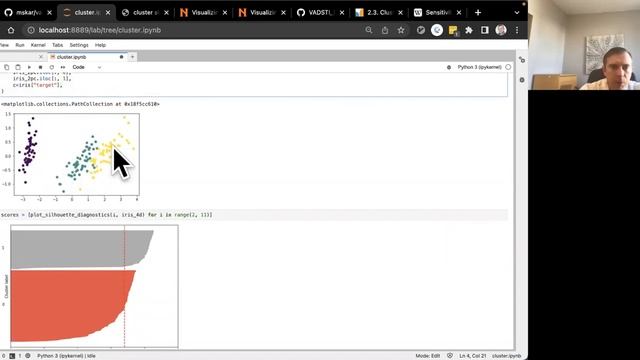
Task: Open the Settings menu
Action: [x=79, y=45]
